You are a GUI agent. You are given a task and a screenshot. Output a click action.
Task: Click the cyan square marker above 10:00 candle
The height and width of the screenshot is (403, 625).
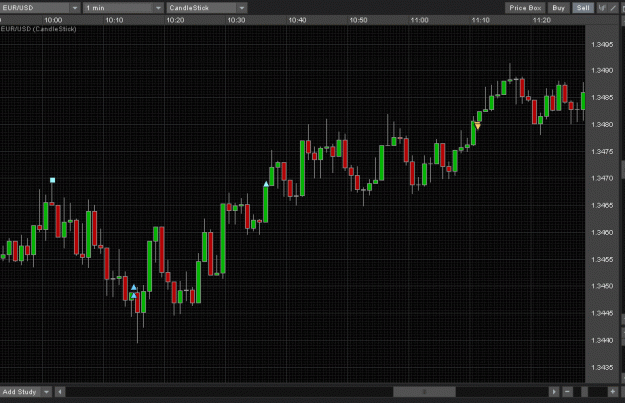[52, 180]
